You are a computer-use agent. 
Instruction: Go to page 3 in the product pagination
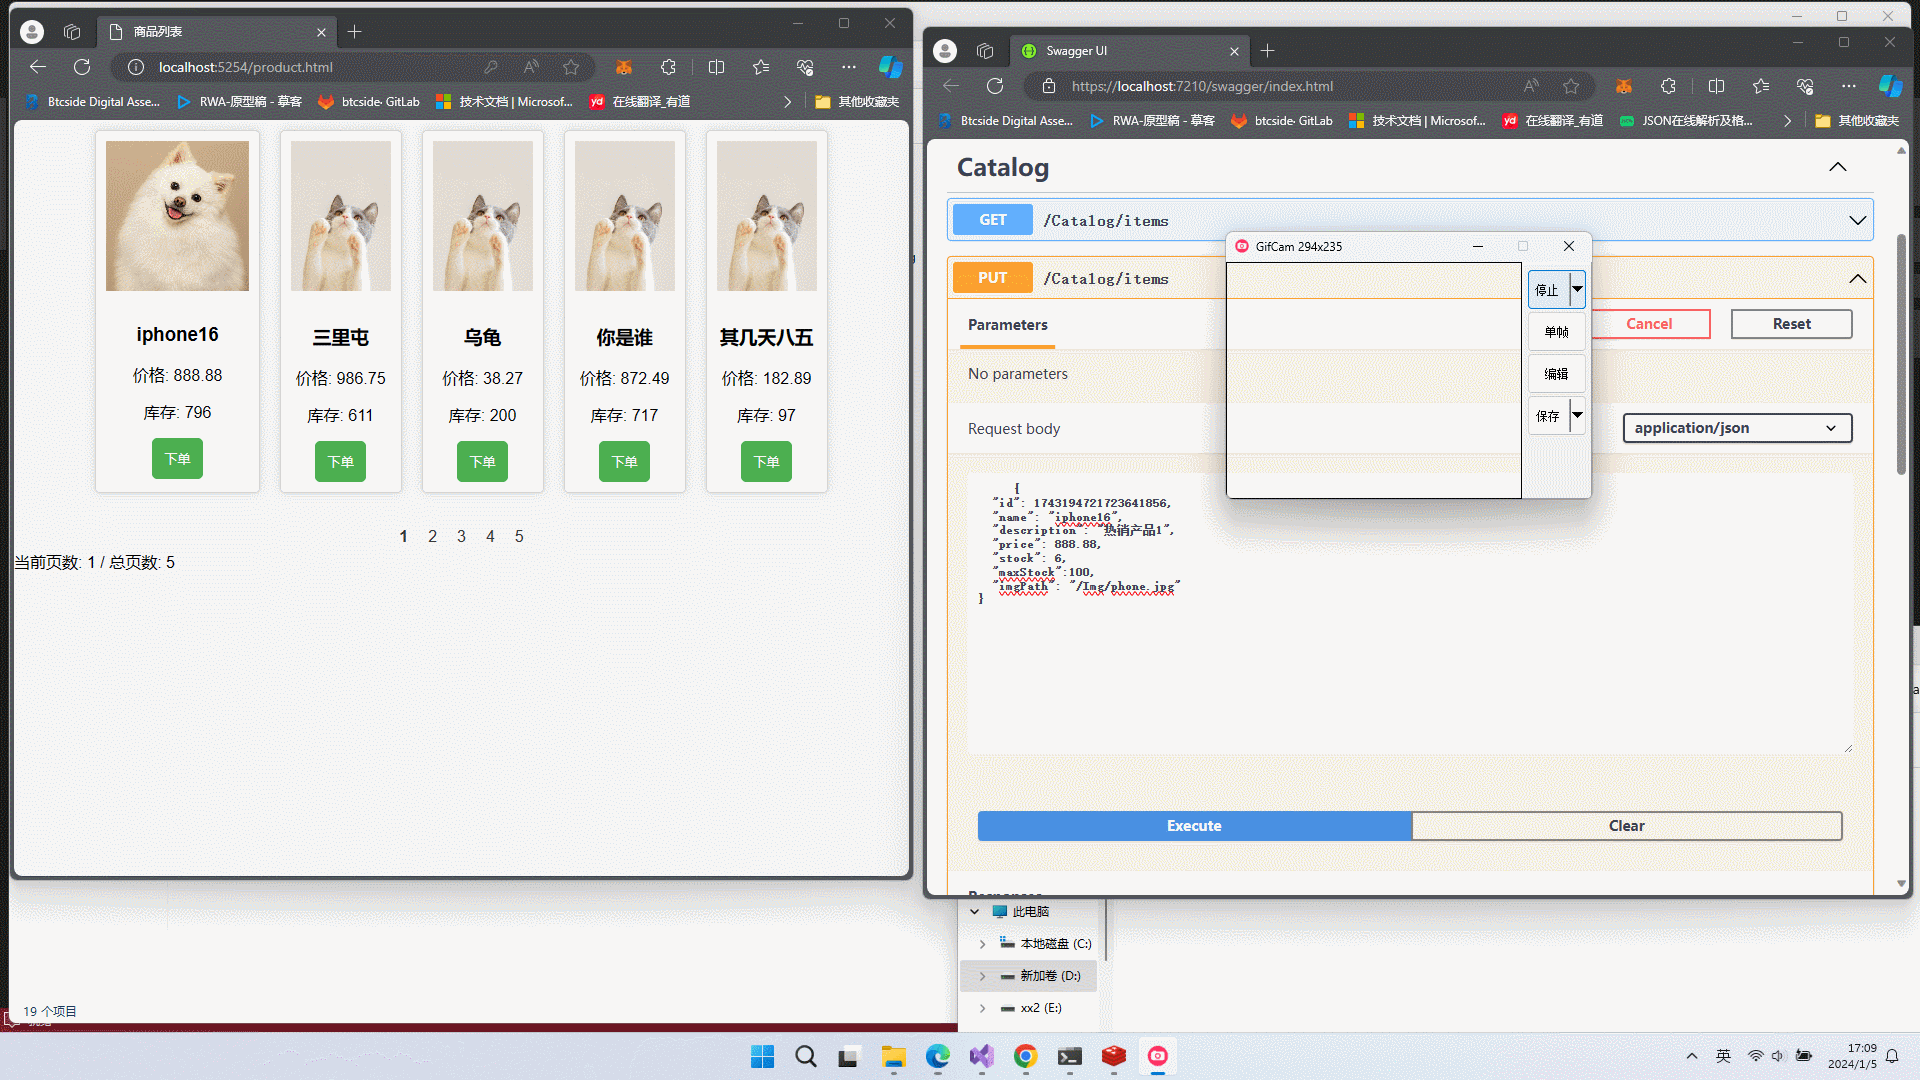click(461, 536)
